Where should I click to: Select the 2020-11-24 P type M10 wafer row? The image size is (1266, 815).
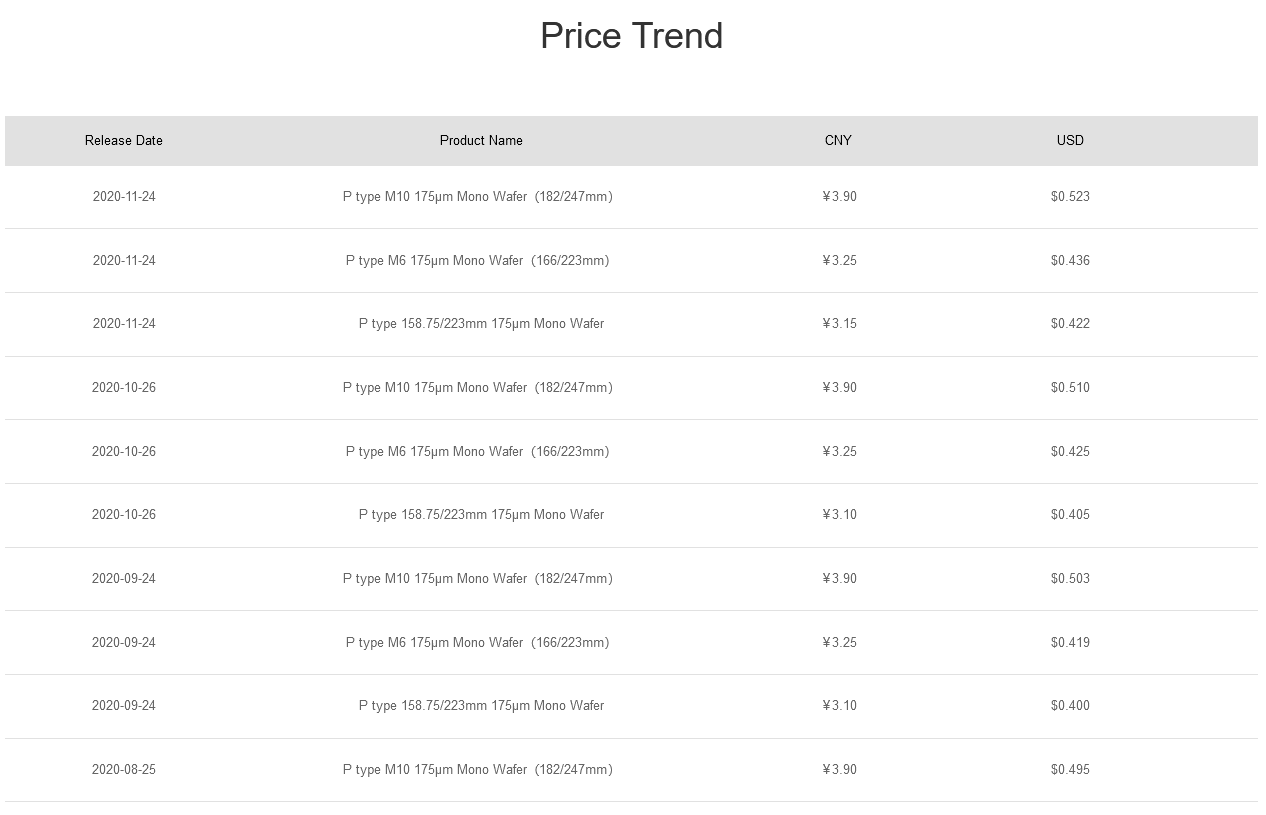click(631, 197)
